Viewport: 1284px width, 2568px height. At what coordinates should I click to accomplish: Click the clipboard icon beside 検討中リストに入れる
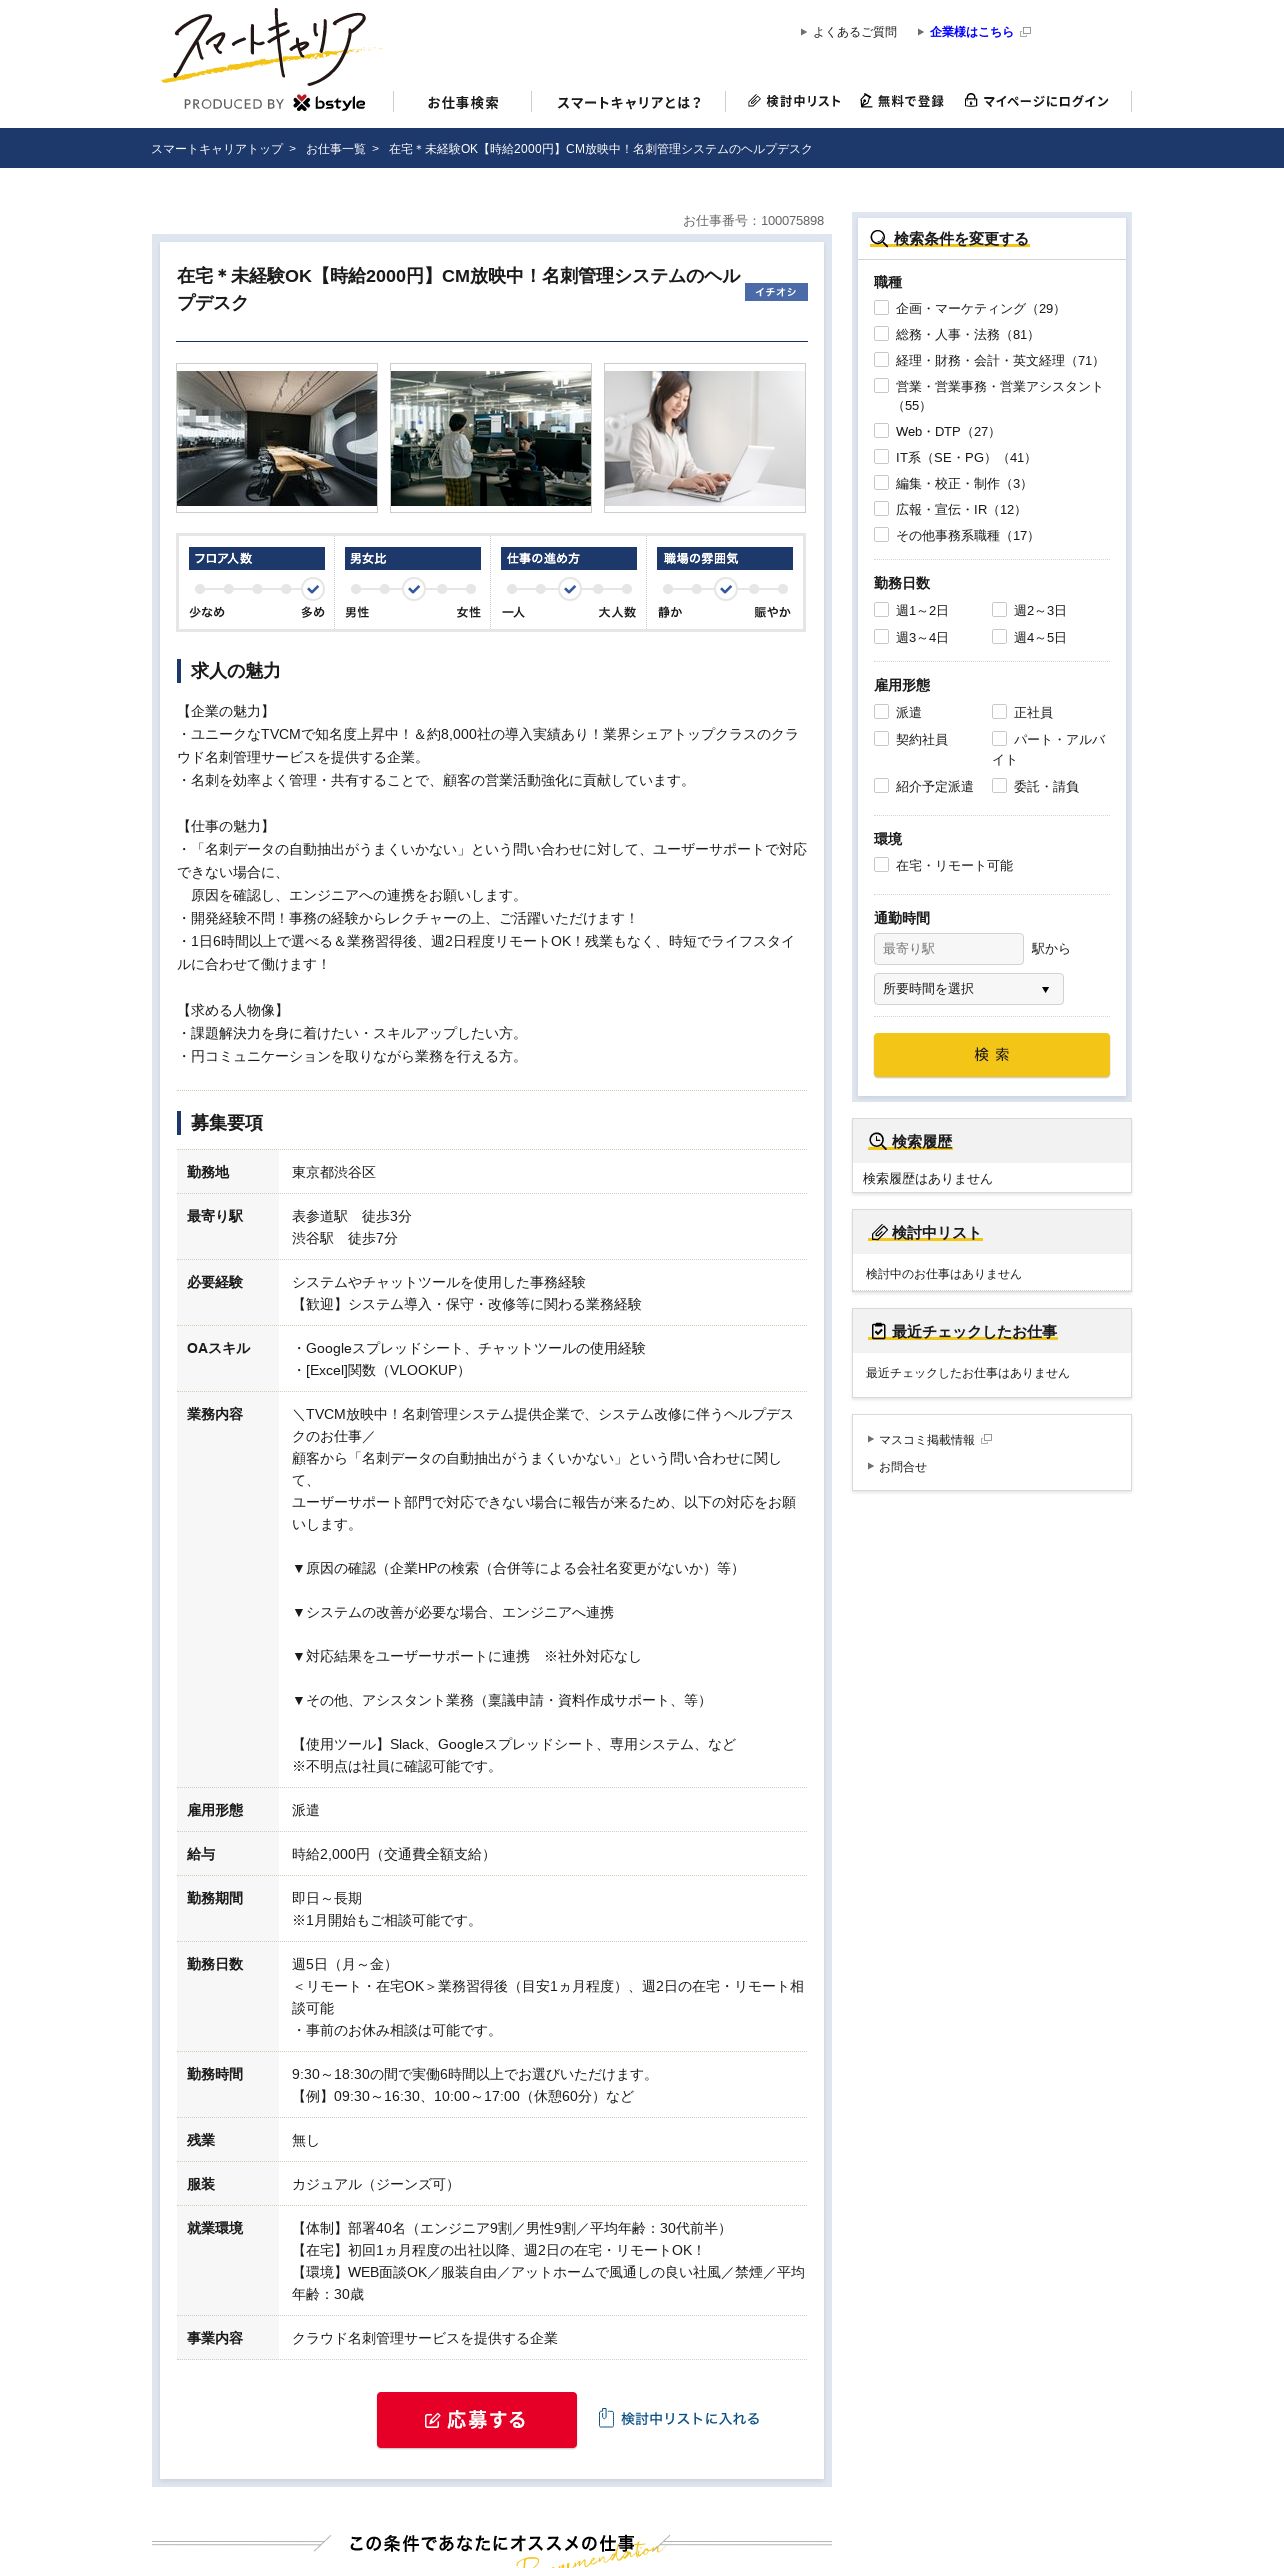[605, 2418]
